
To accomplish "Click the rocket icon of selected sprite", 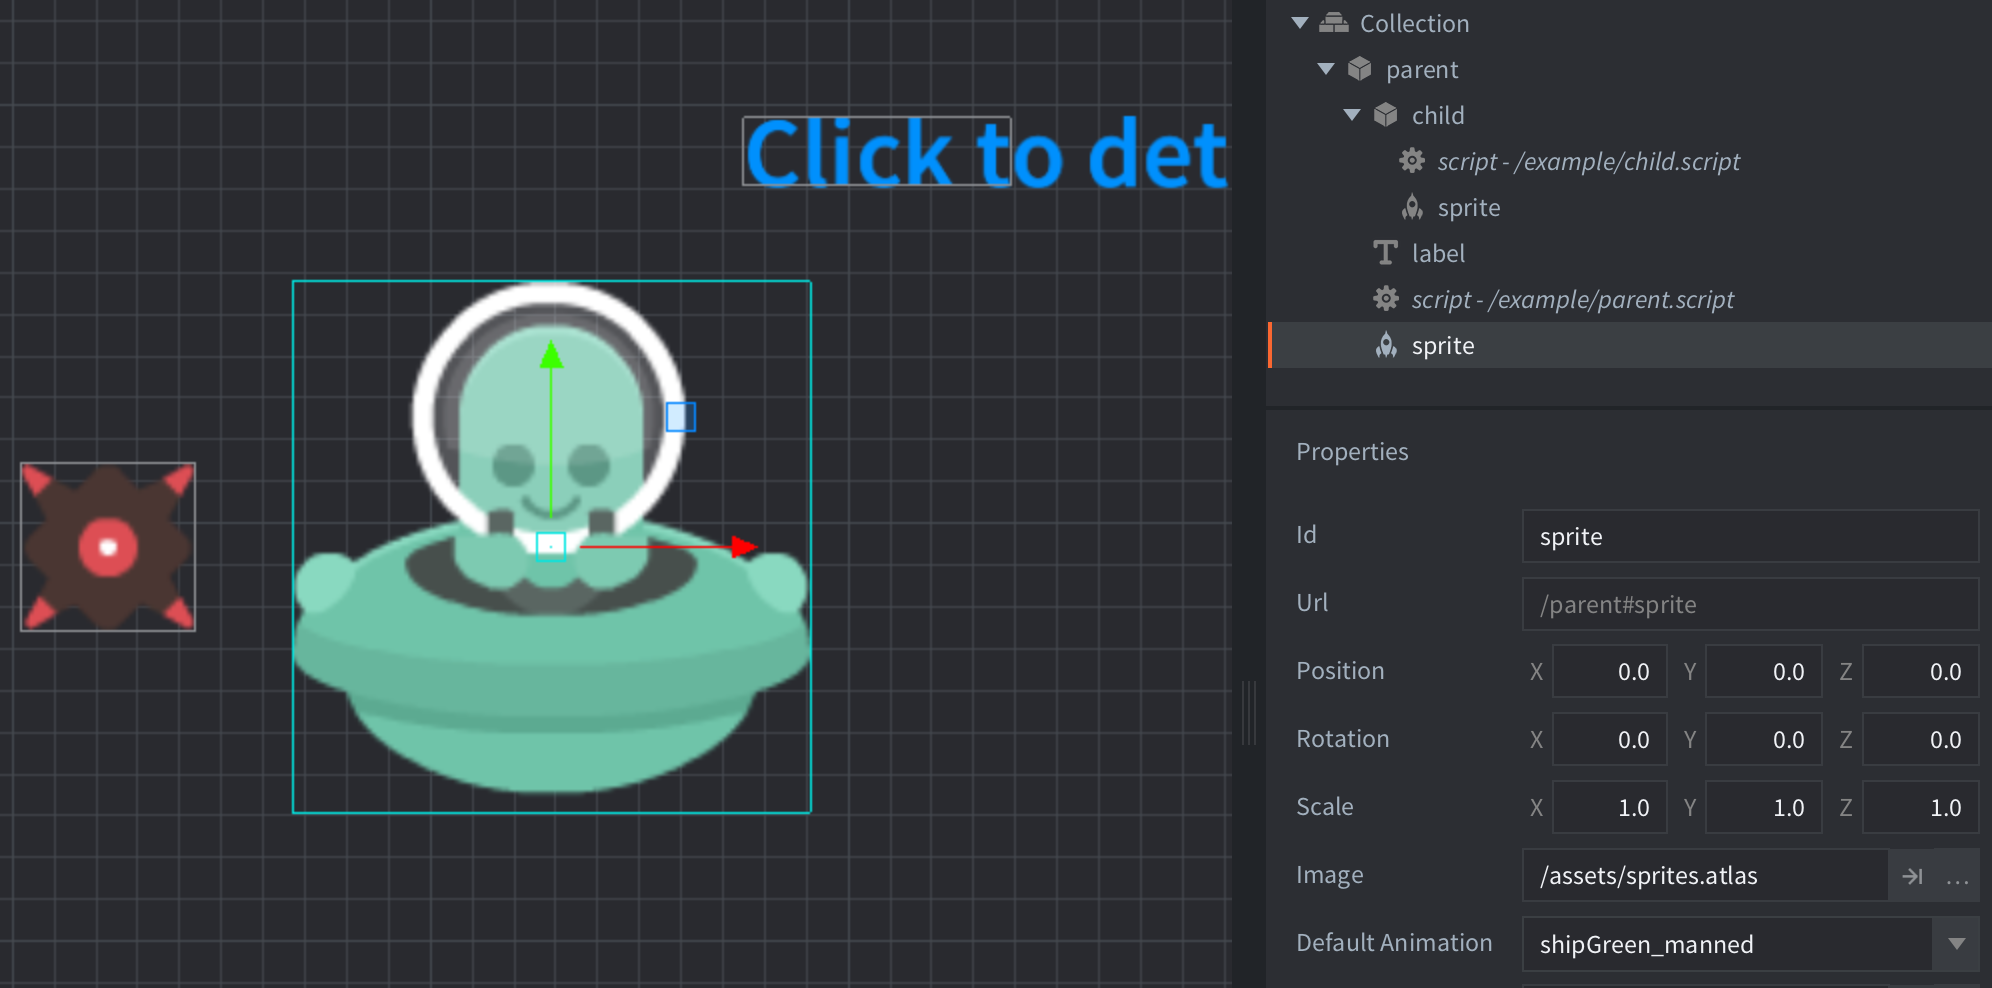I will point(1386,345).
